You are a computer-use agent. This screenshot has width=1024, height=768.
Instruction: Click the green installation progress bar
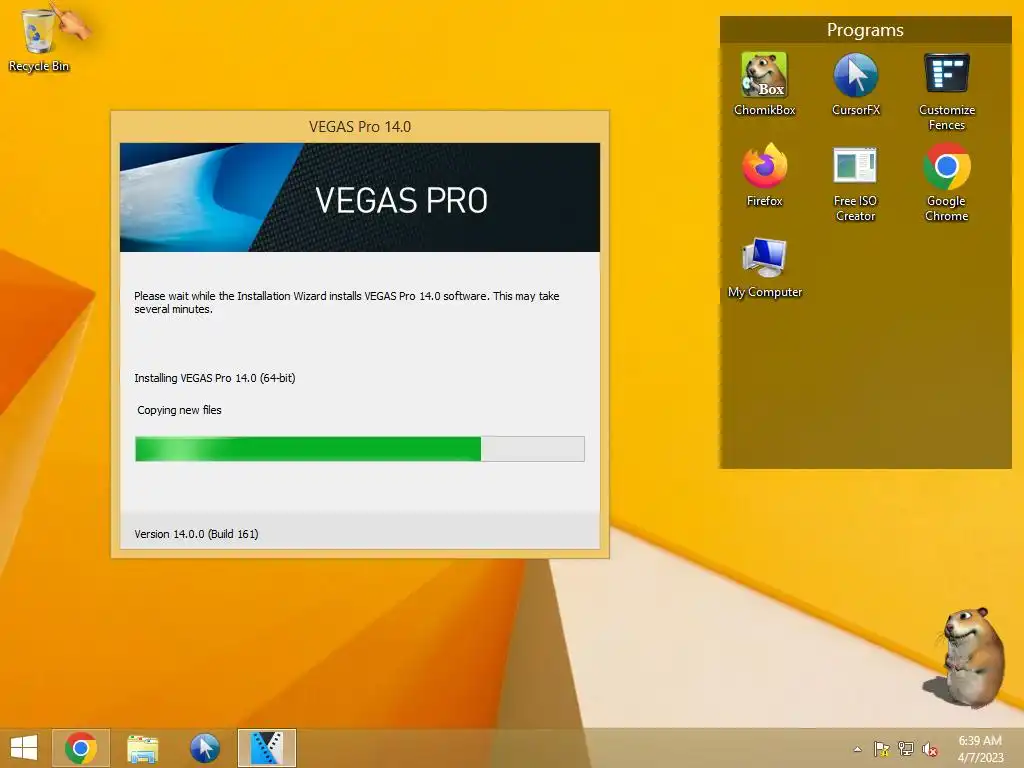click(360, 449)
